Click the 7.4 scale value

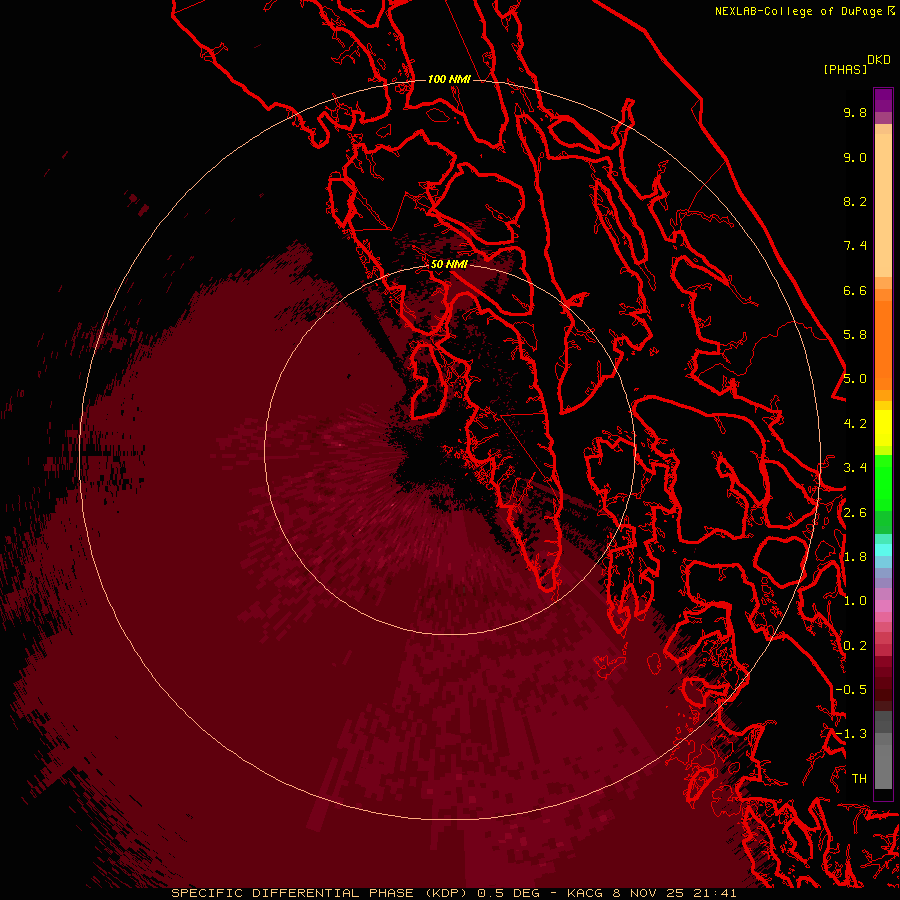(x=855, y=246)
